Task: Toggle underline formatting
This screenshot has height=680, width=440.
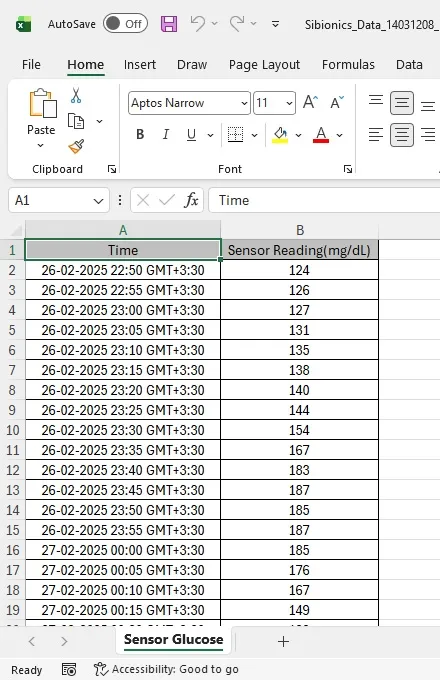Action: click(191, 135)
